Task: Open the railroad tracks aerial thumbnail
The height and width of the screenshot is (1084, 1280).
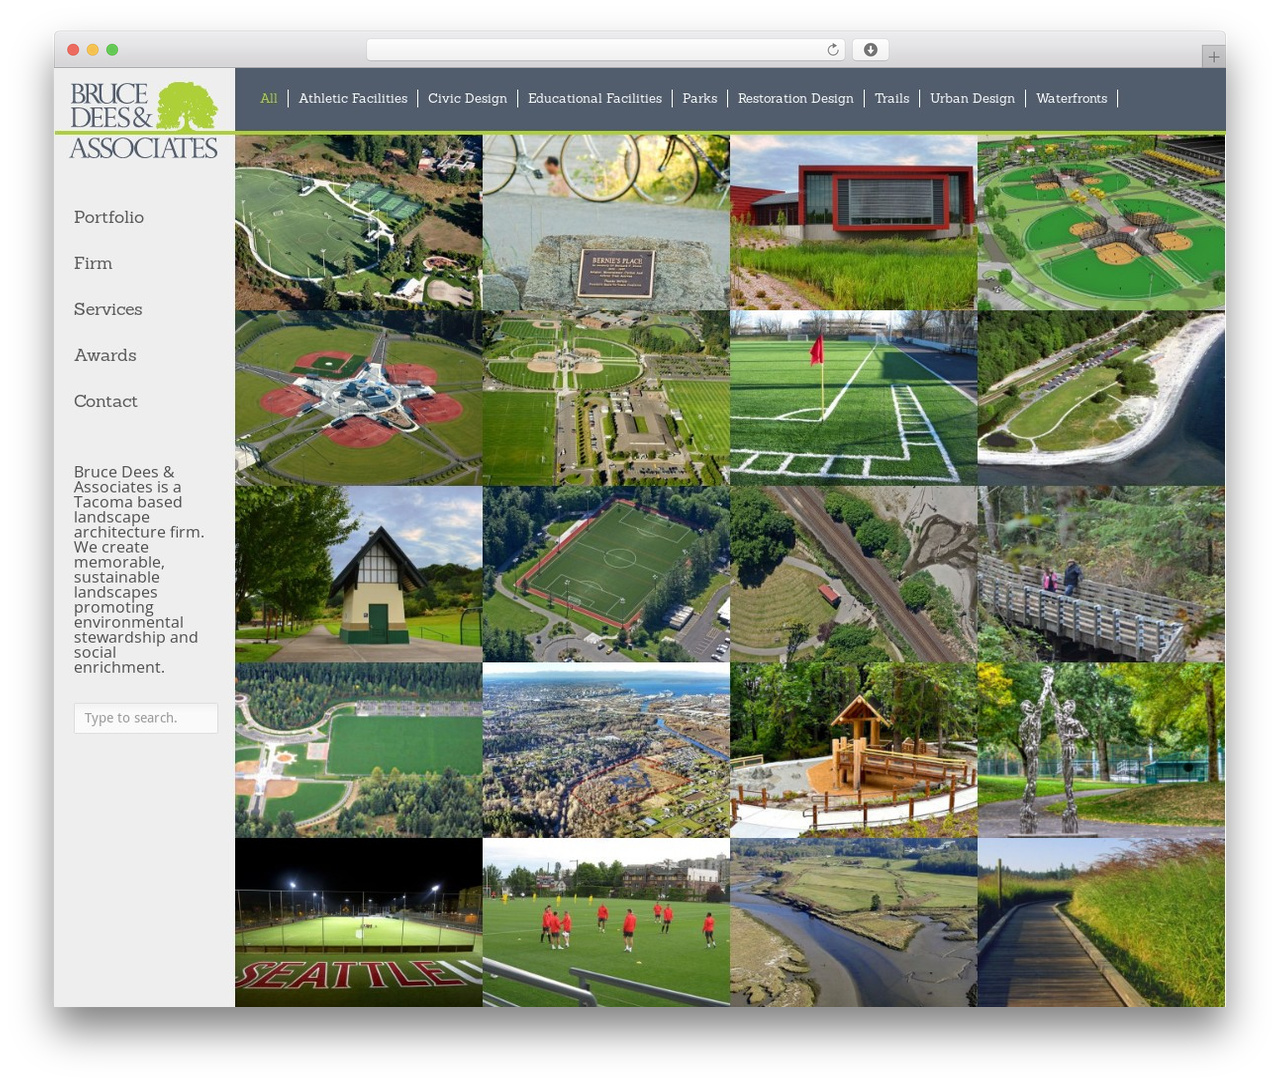Action: click(x=853, y=574)
